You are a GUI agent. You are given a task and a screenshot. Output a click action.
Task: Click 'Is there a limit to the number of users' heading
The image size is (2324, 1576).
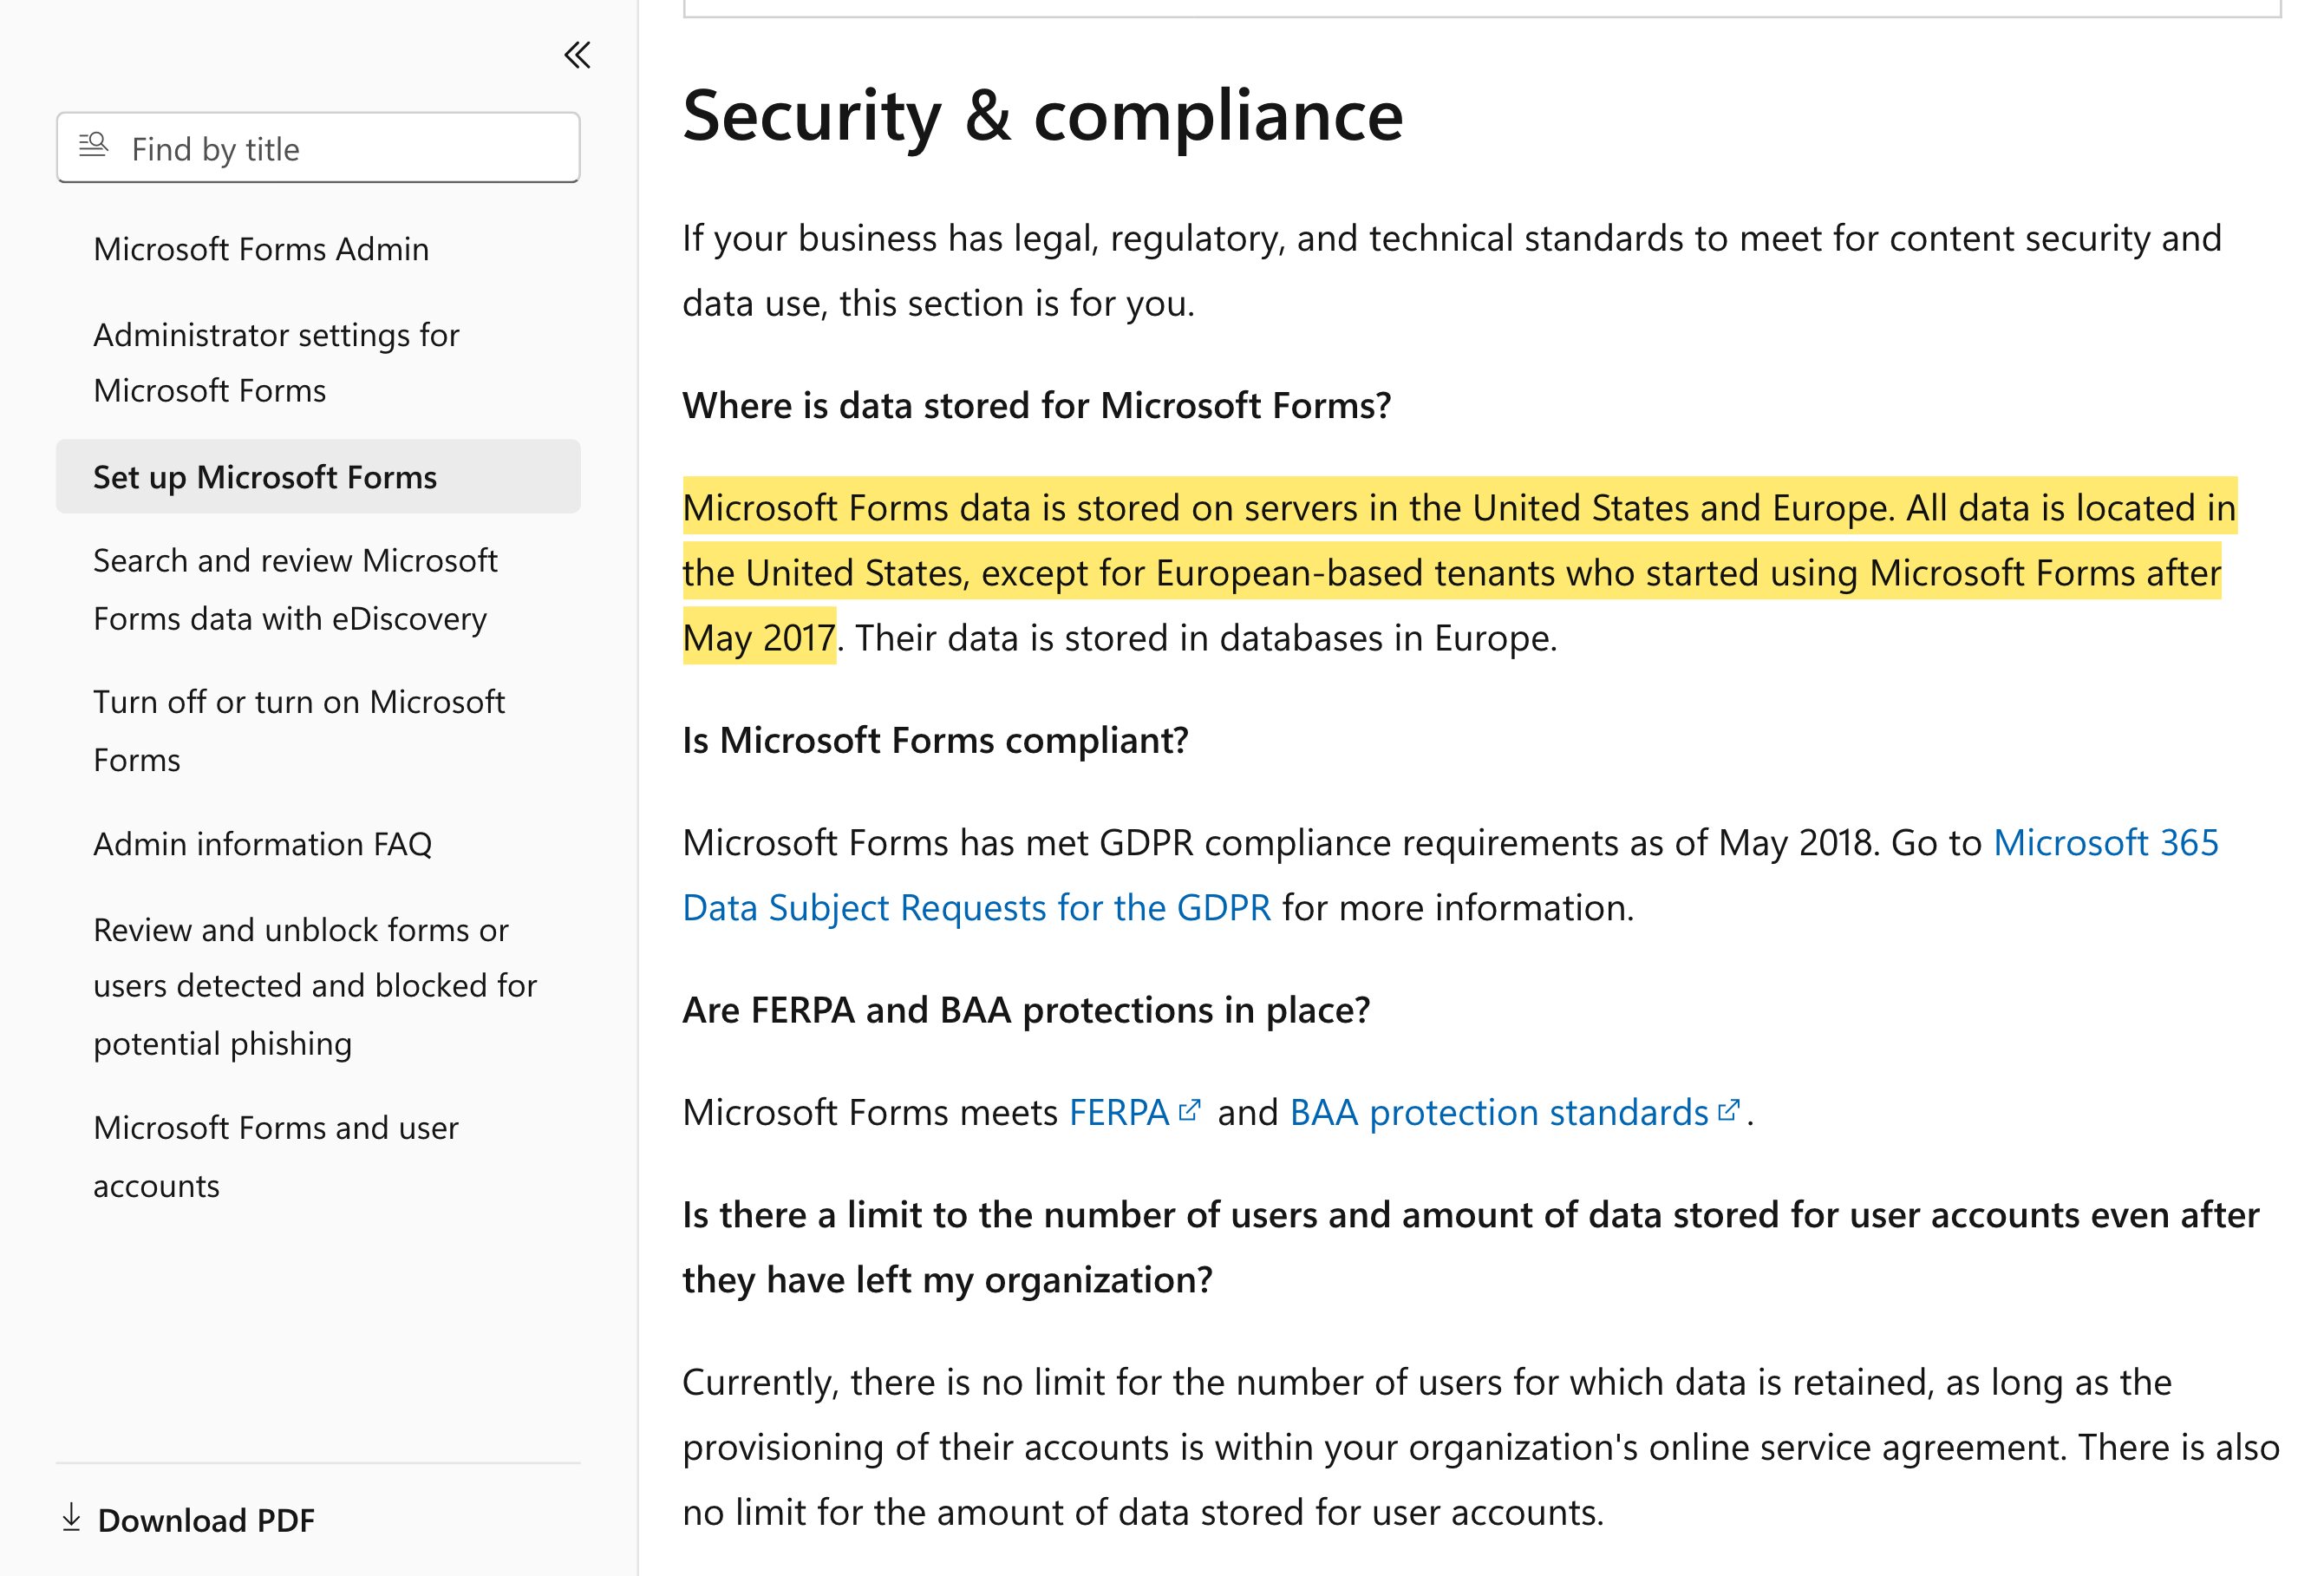pos(1471,1247)
